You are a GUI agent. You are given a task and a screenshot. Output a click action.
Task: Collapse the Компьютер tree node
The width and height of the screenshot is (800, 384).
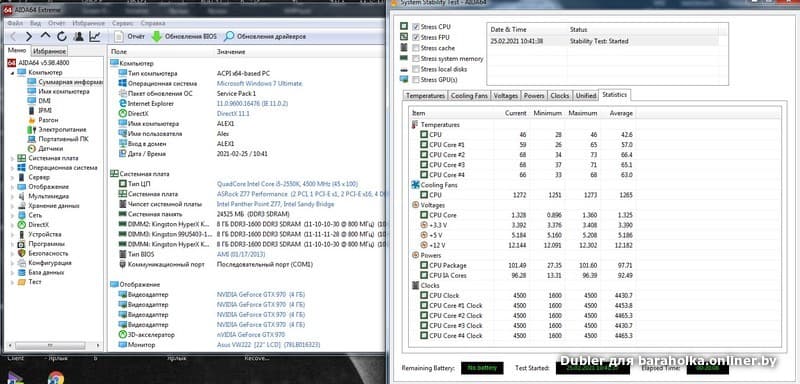tap(12, 72)
